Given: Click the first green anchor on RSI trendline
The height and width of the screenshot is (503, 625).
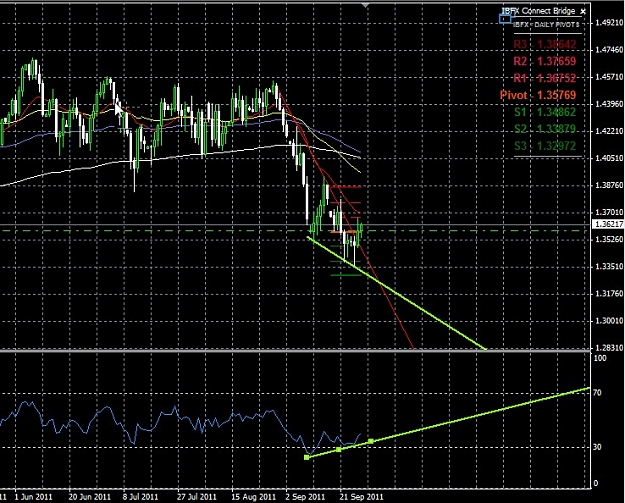Looking at the screenshot, I should click(x=307, y=457).
